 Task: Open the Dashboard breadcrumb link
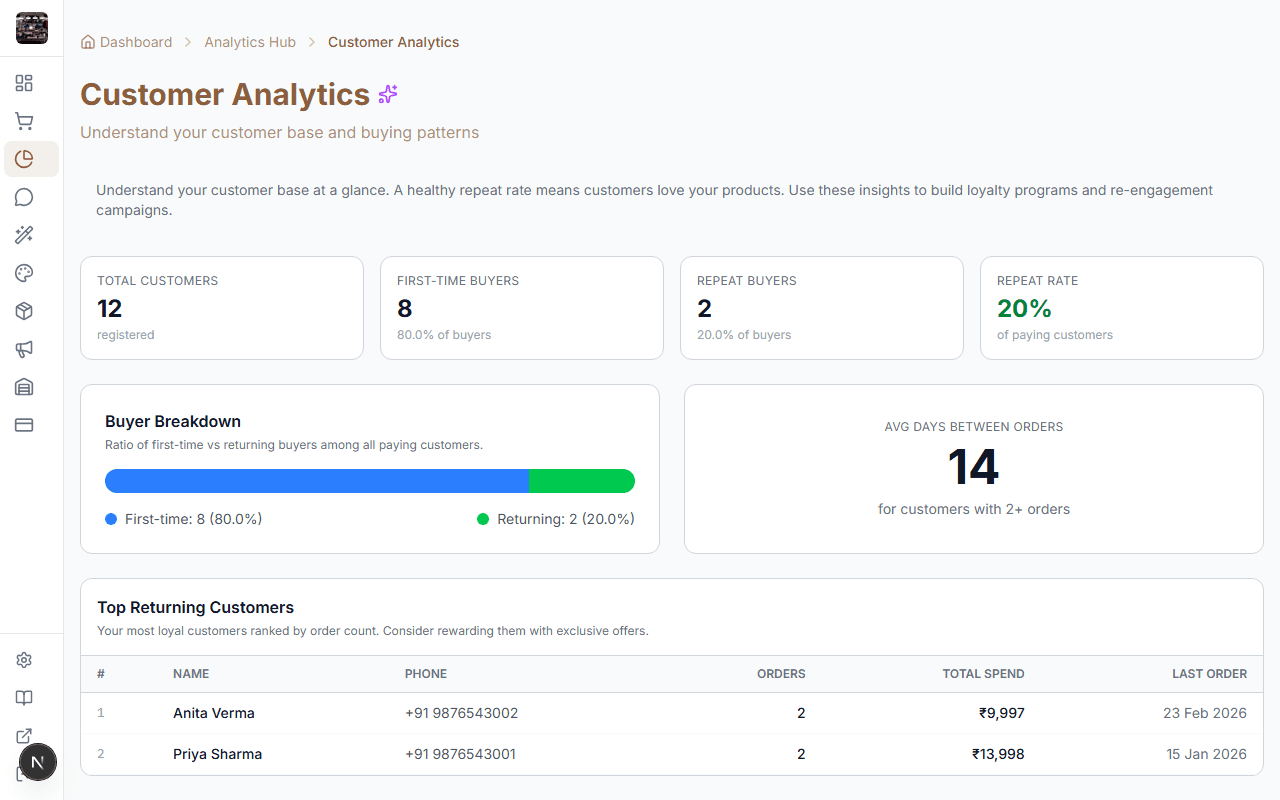point(135,41)
